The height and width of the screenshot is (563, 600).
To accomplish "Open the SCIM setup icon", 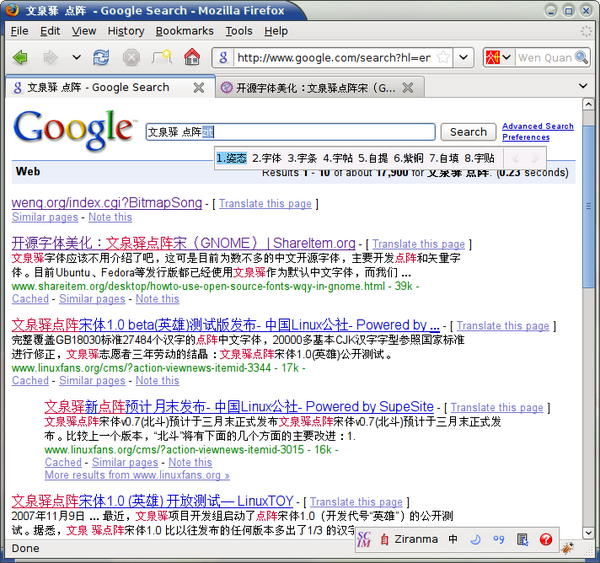I will (522, 540).
